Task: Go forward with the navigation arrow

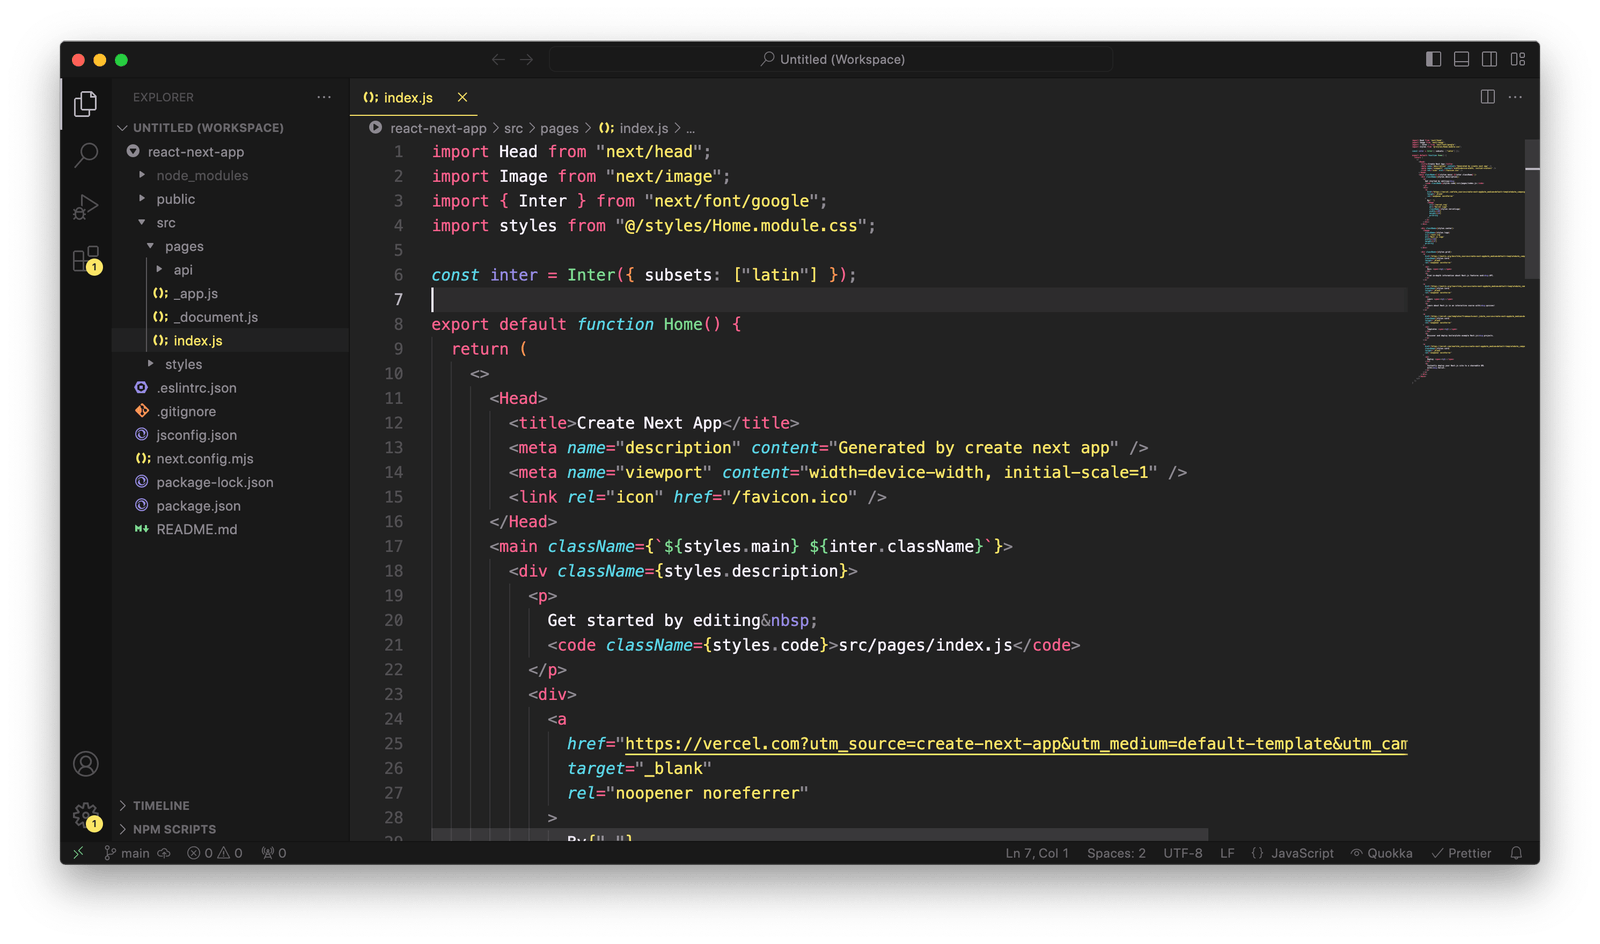Action: click(x=526, y=59)
